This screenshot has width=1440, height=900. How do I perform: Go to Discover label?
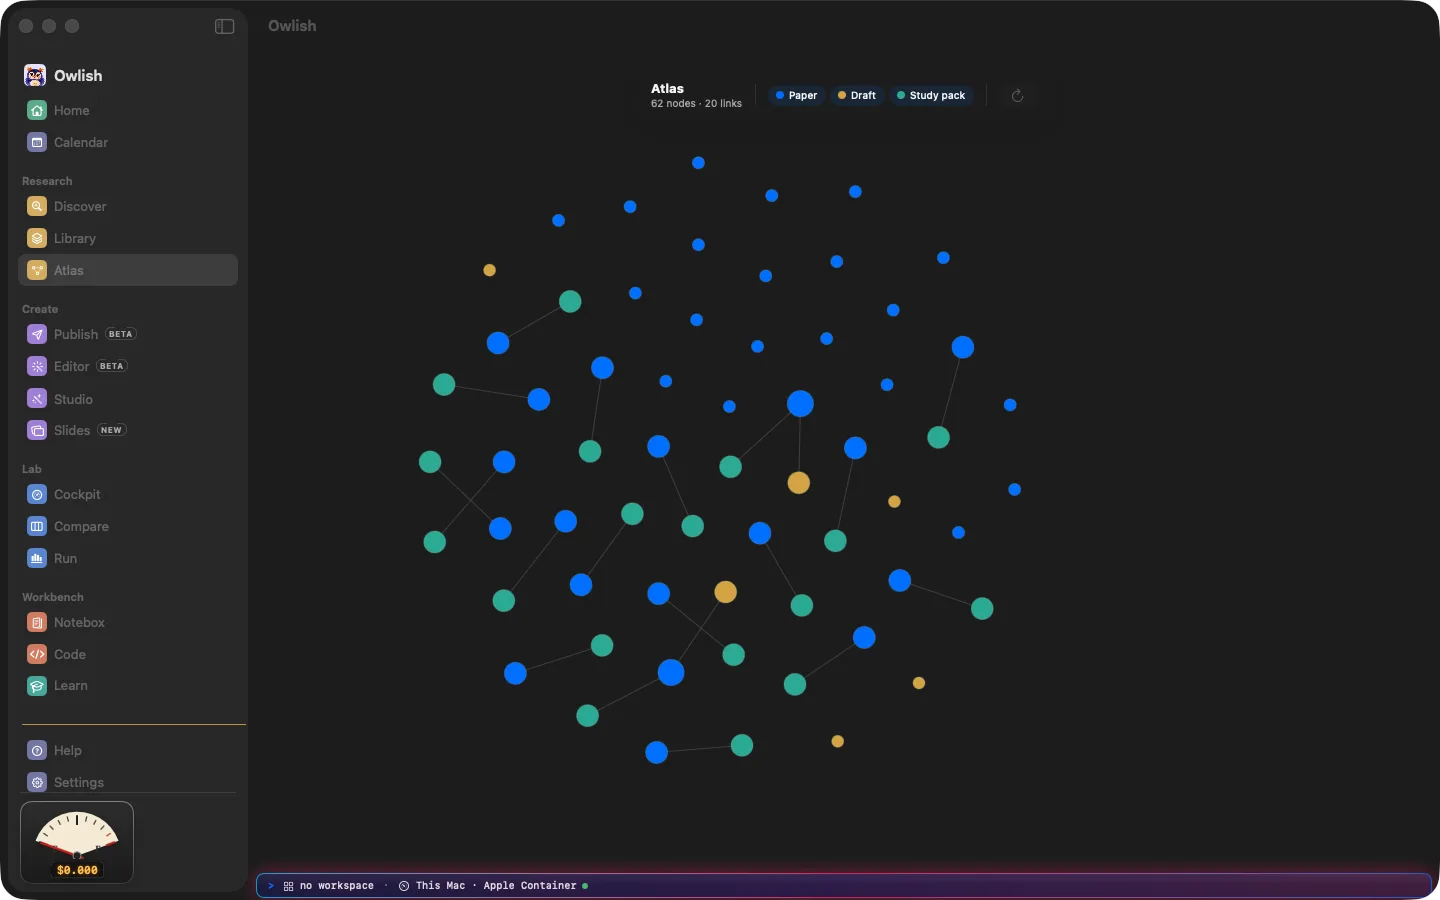click(80, 206)
